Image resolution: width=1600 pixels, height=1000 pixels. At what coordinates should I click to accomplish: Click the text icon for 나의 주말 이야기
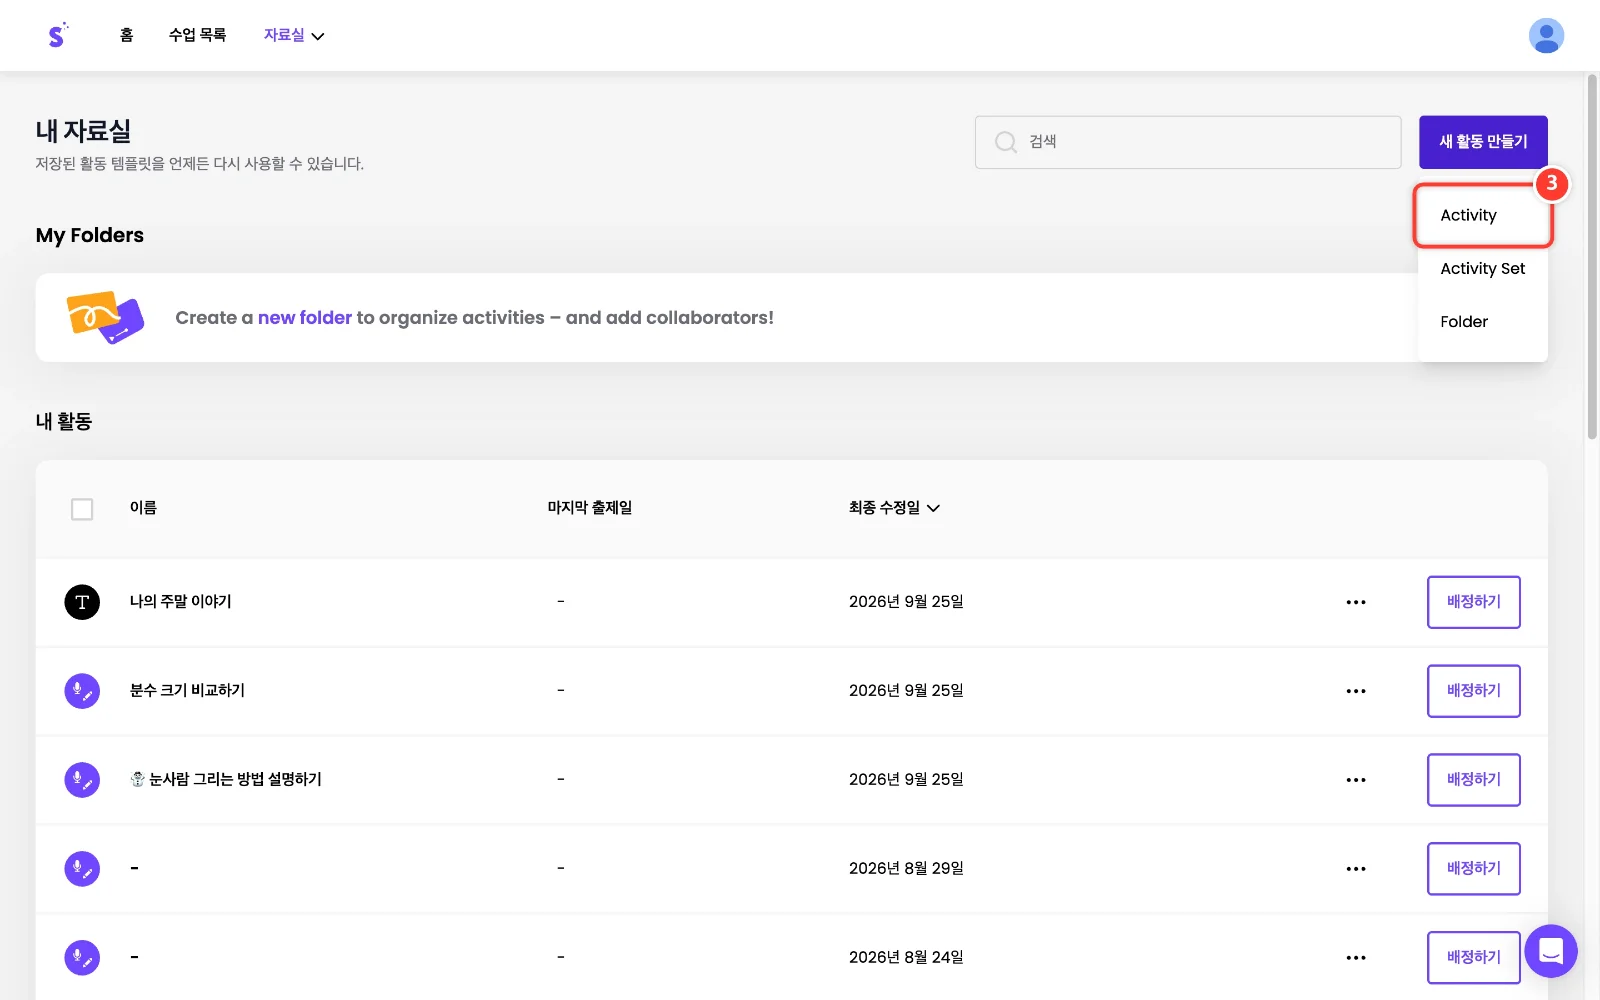82,602
